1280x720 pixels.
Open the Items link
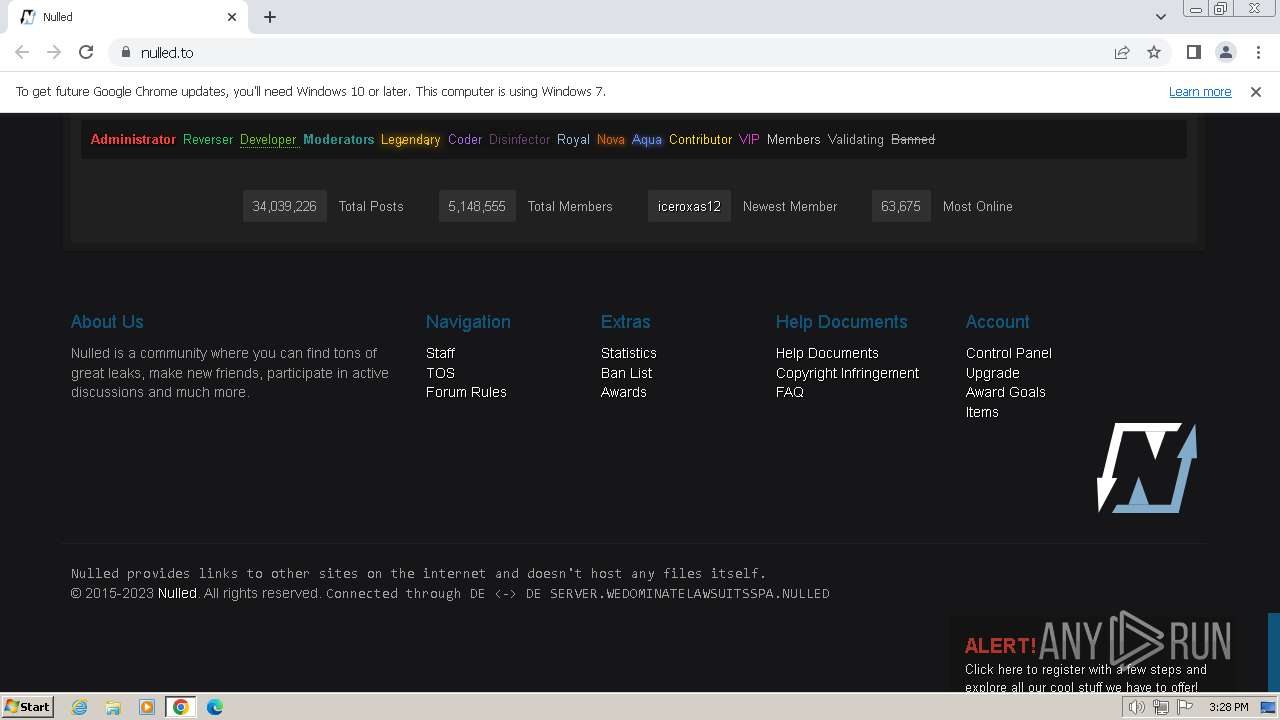pos(982,412)
